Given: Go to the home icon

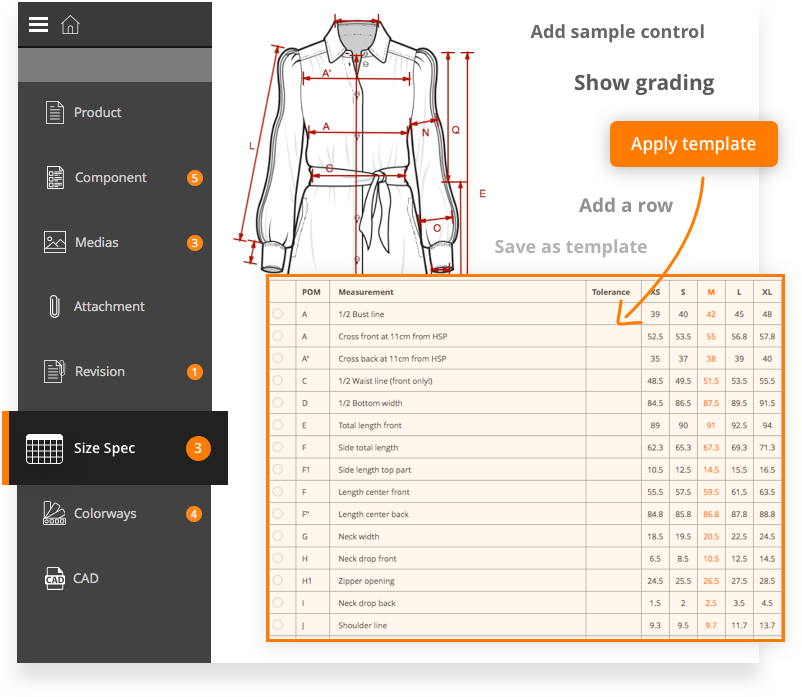Looking at the screenshot, I should [x=70, y=24].
